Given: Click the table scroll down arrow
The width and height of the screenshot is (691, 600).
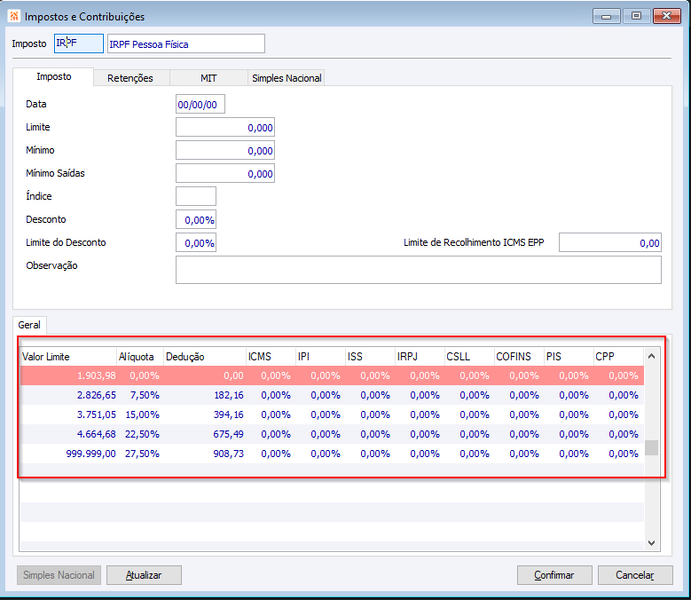Looking at the screenshot, I should (x=652, y=543).
